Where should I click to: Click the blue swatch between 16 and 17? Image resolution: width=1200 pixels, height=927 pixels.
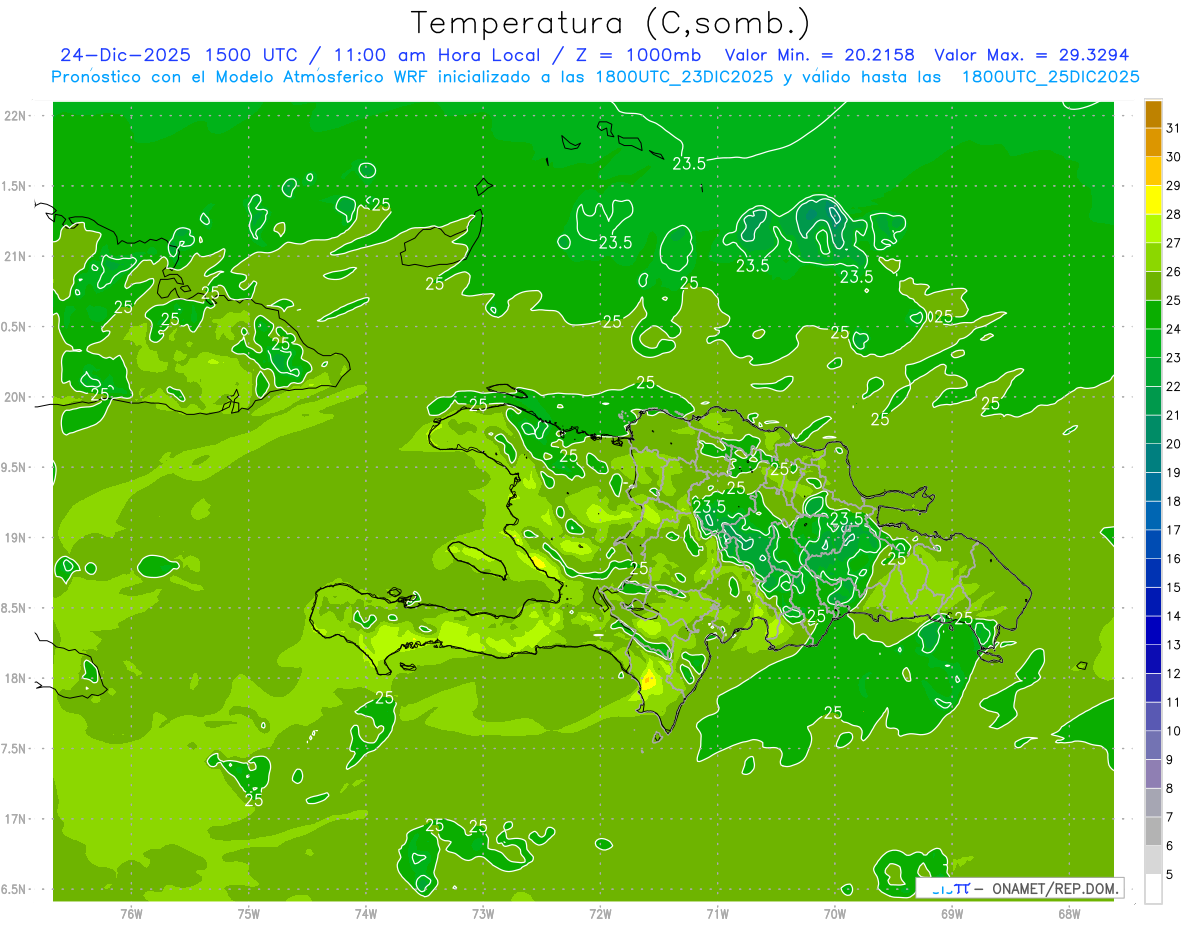point(1153,544)
